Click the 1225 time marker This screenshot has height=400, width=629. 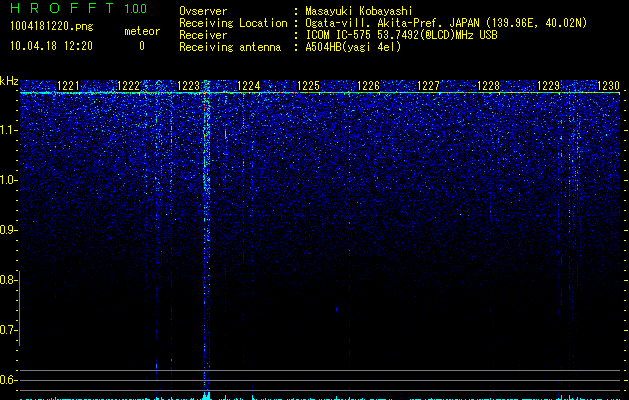click(308, 86)
